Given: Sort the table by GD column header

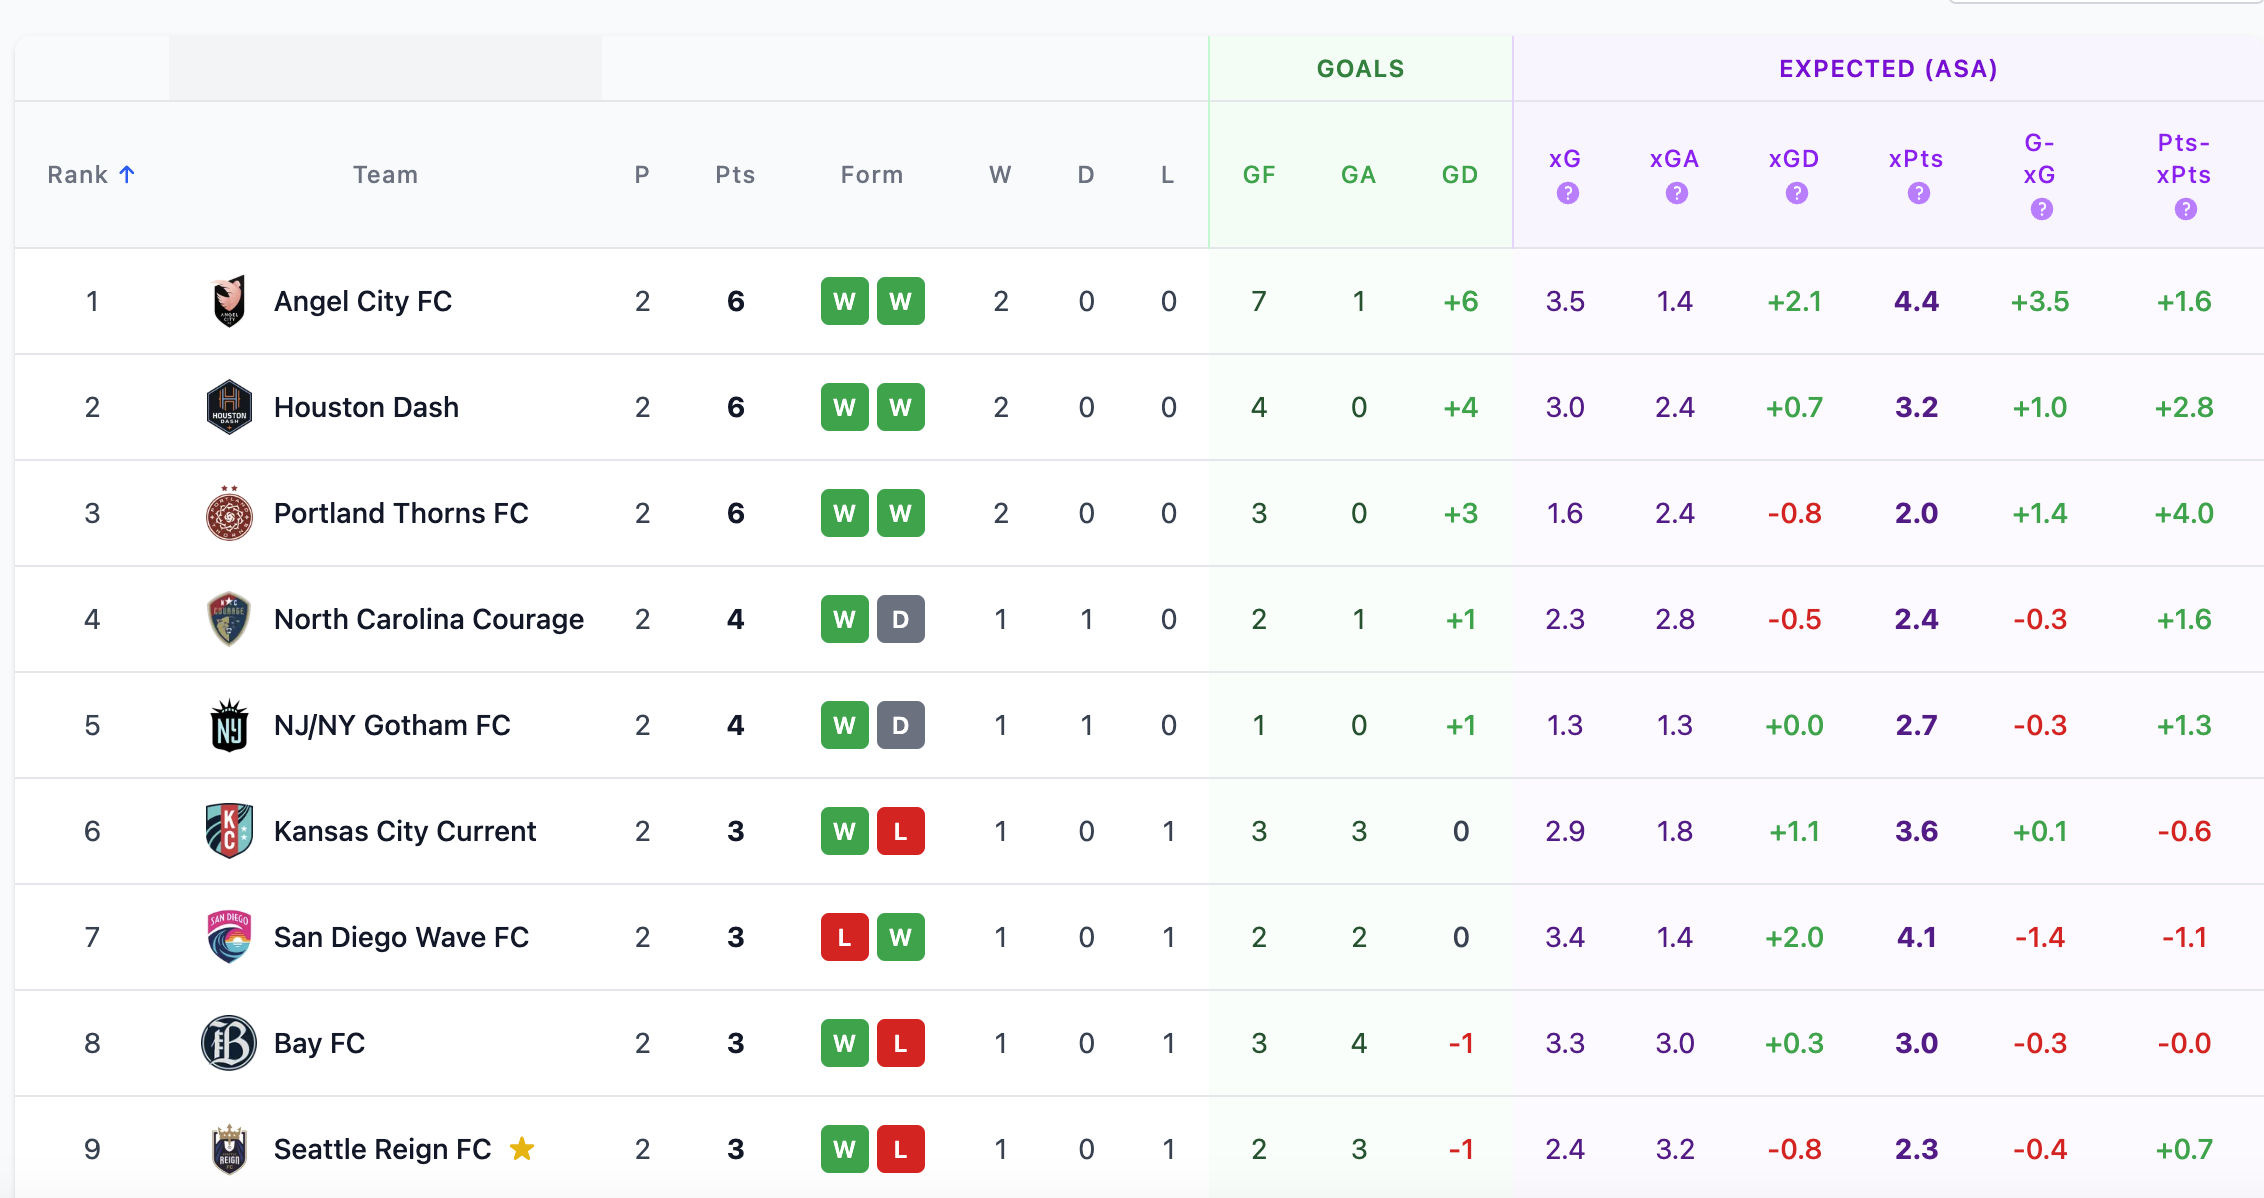Looking at the screenshot, I should point(1459,175).
